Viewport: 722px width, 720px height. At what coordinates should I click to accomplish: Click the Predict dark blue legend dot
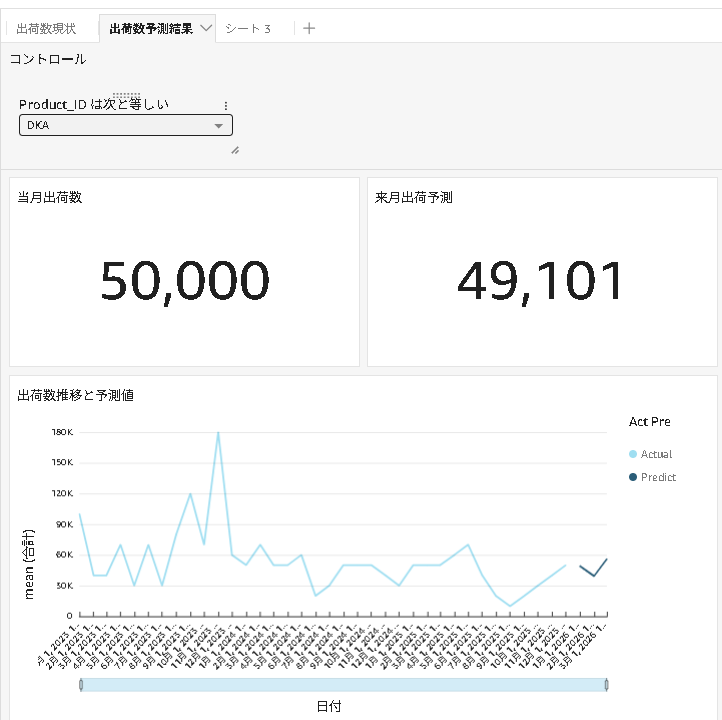pos(633,477)
